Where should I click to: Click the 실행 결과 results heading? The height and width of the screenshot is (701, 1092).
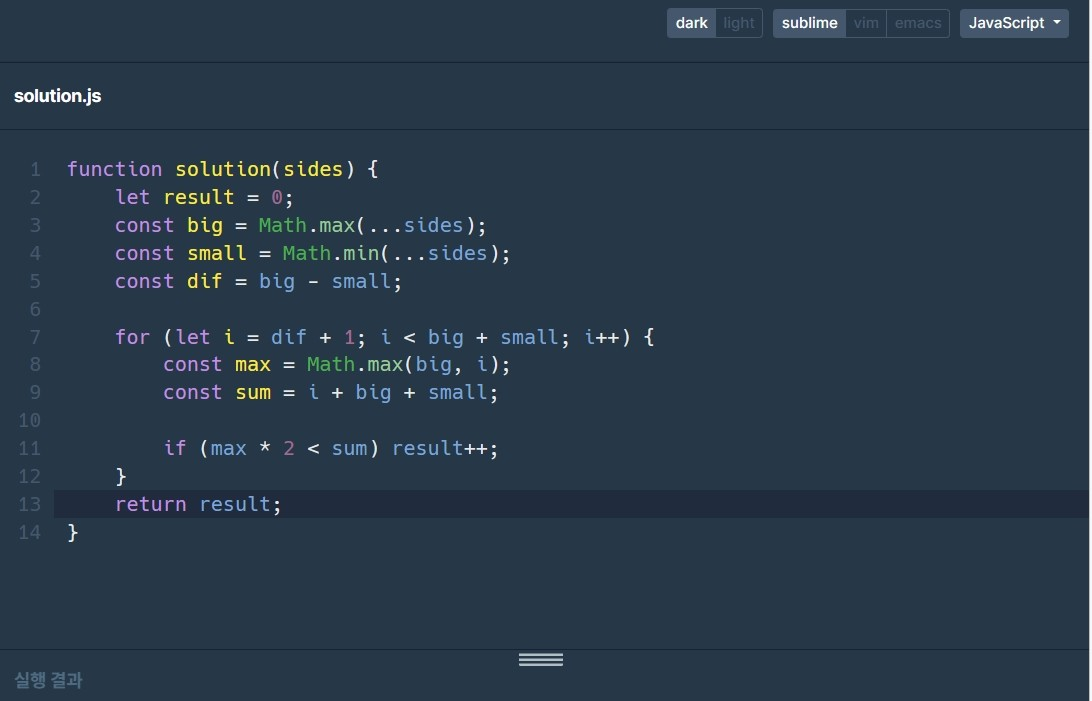(48, 680)
